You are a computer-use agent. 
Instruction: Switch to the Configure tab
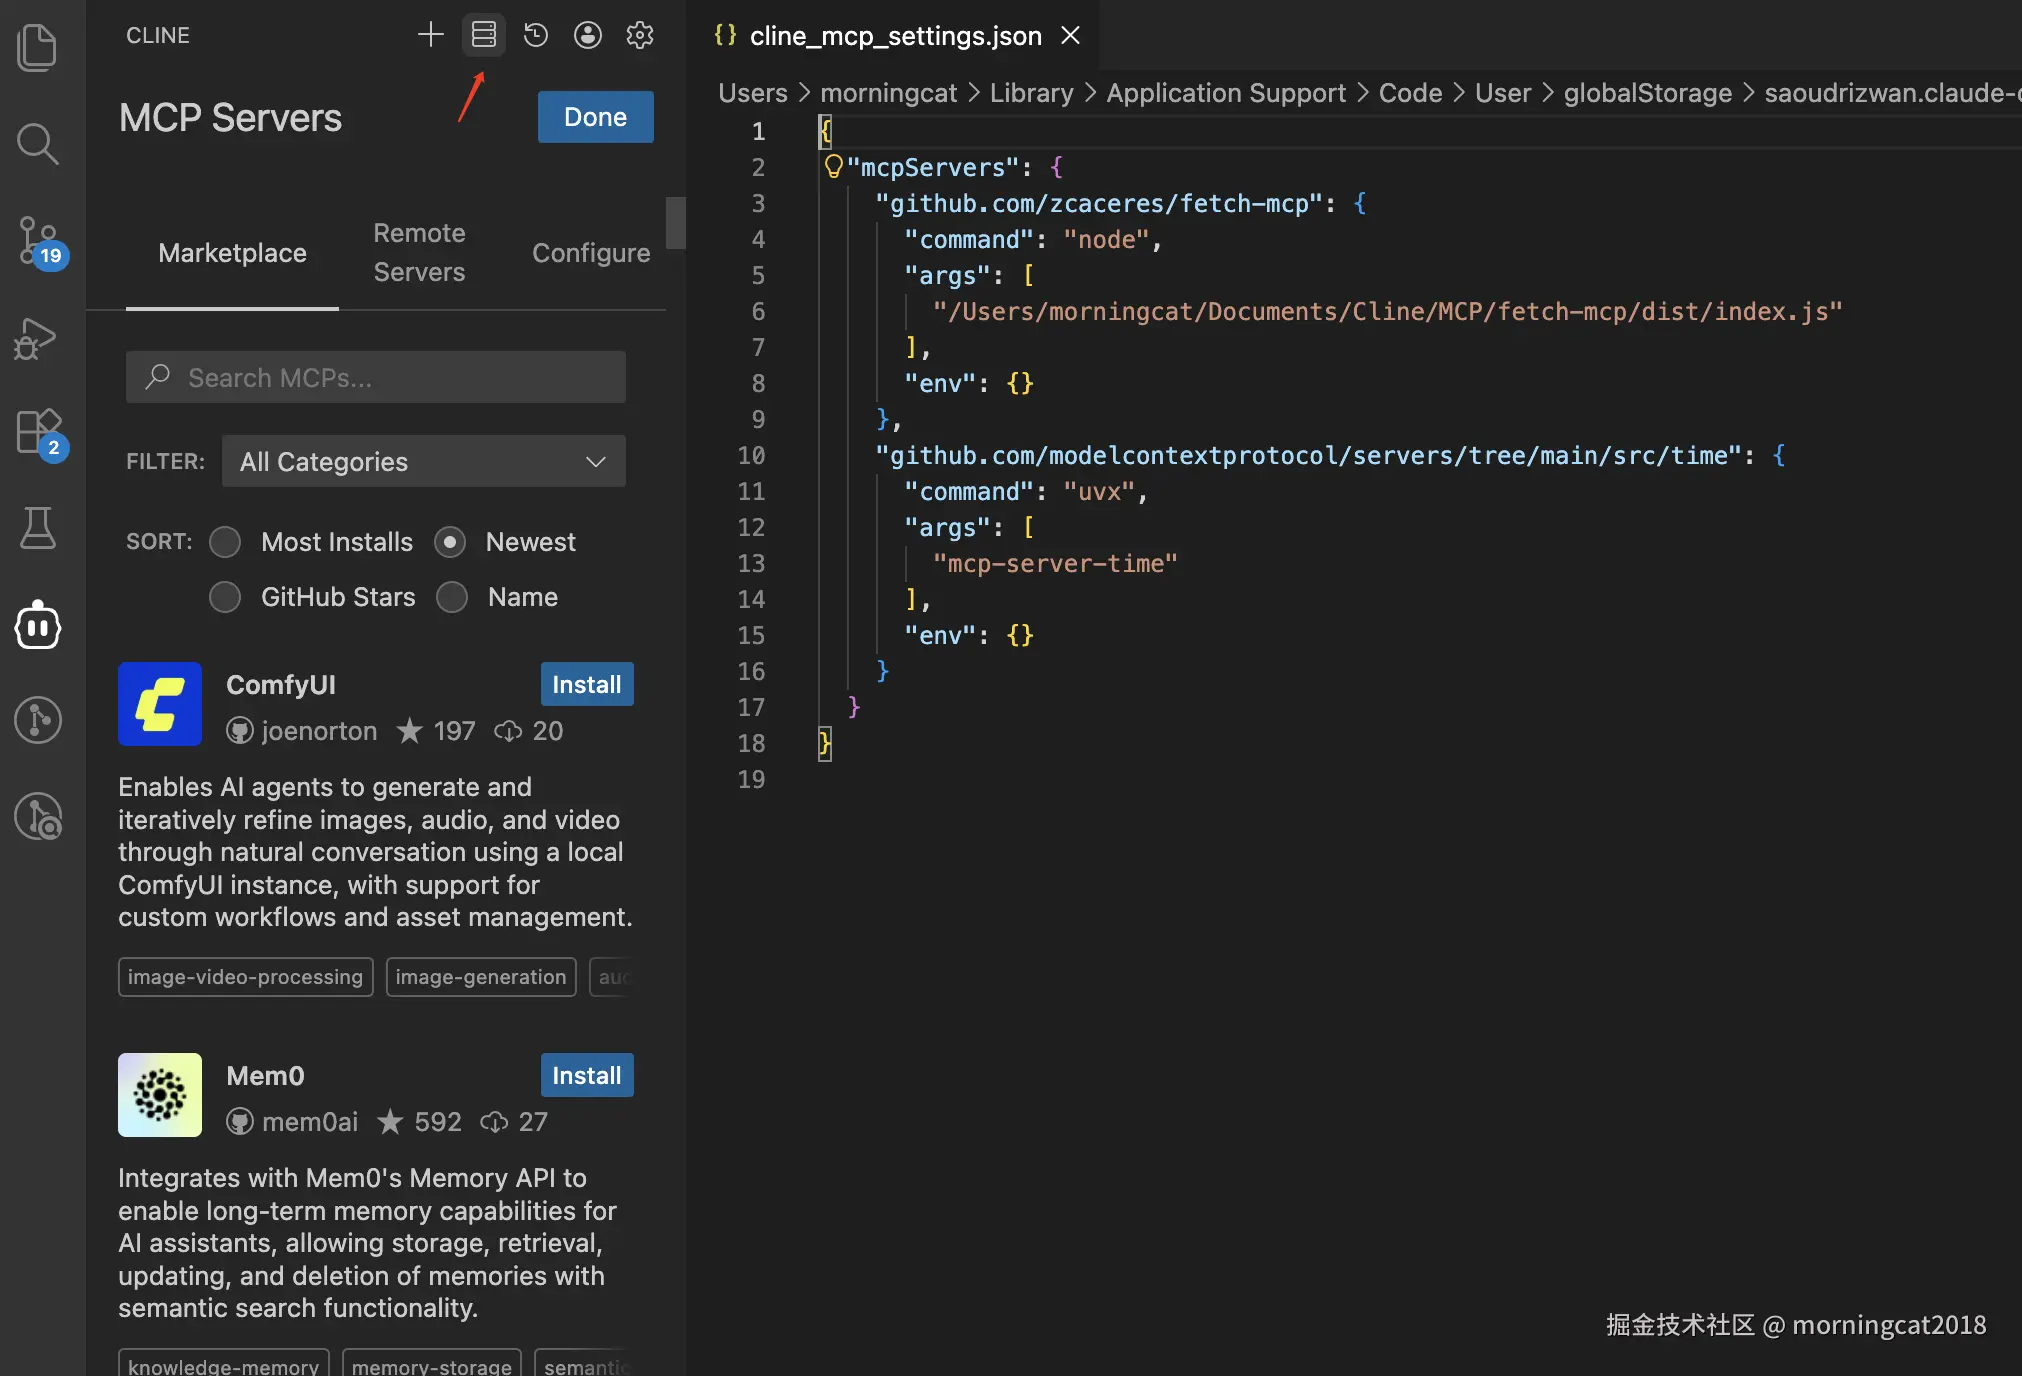[x=591, y=253]
